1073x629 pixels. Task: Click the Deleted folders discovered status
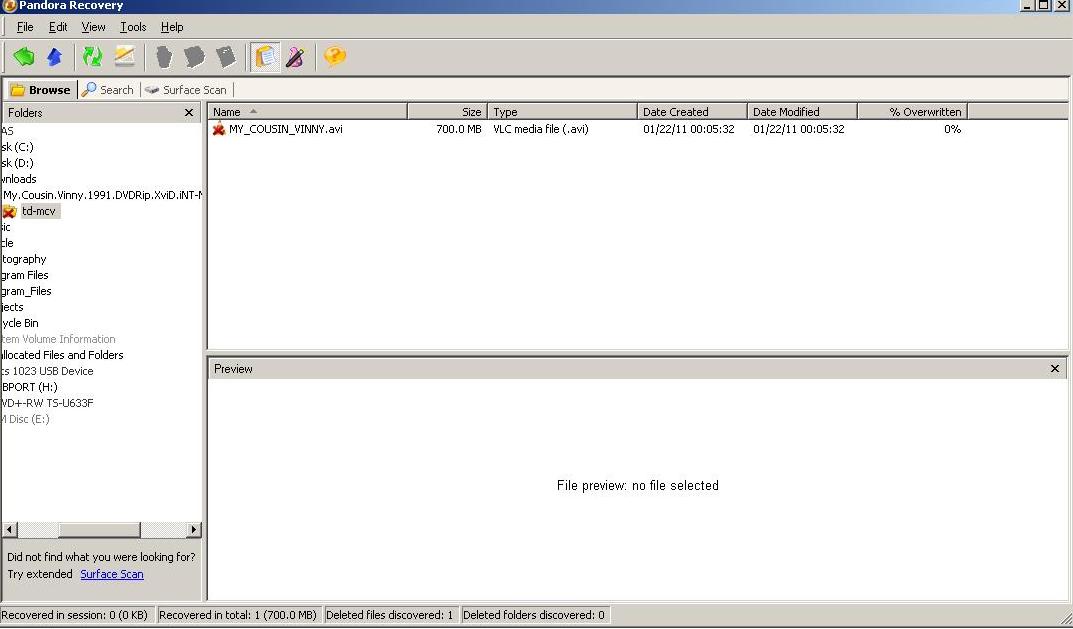(x=534, y=615)
